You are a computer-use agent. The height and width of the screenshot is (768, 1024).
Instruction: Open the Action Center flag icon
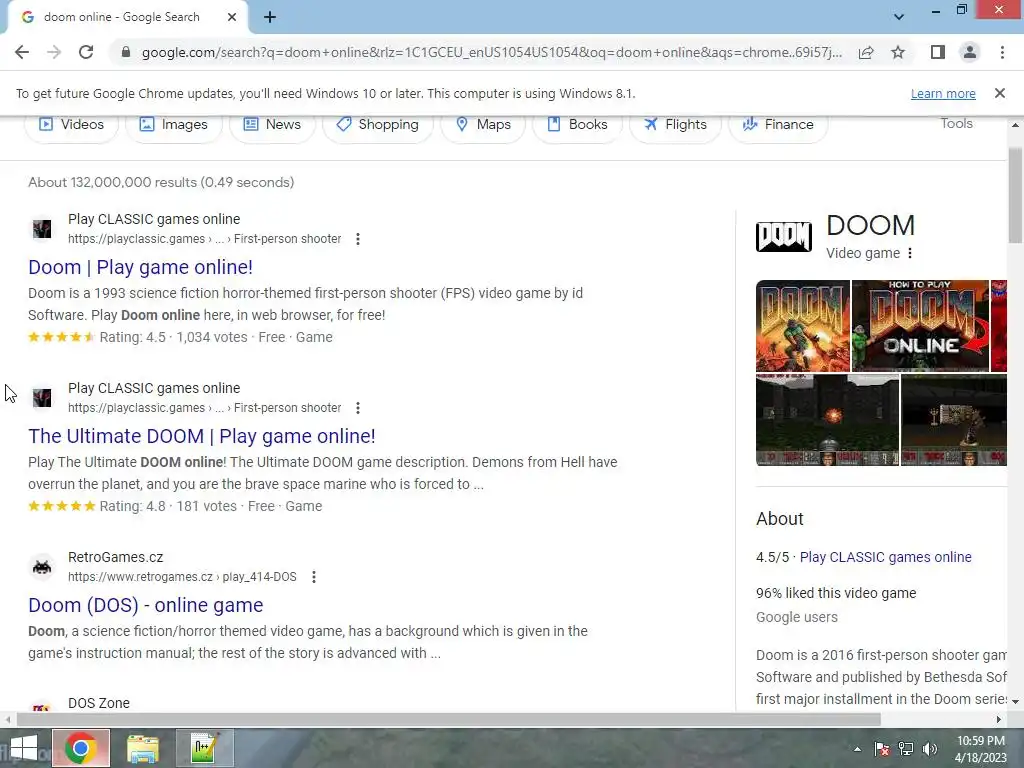point(882,749)
